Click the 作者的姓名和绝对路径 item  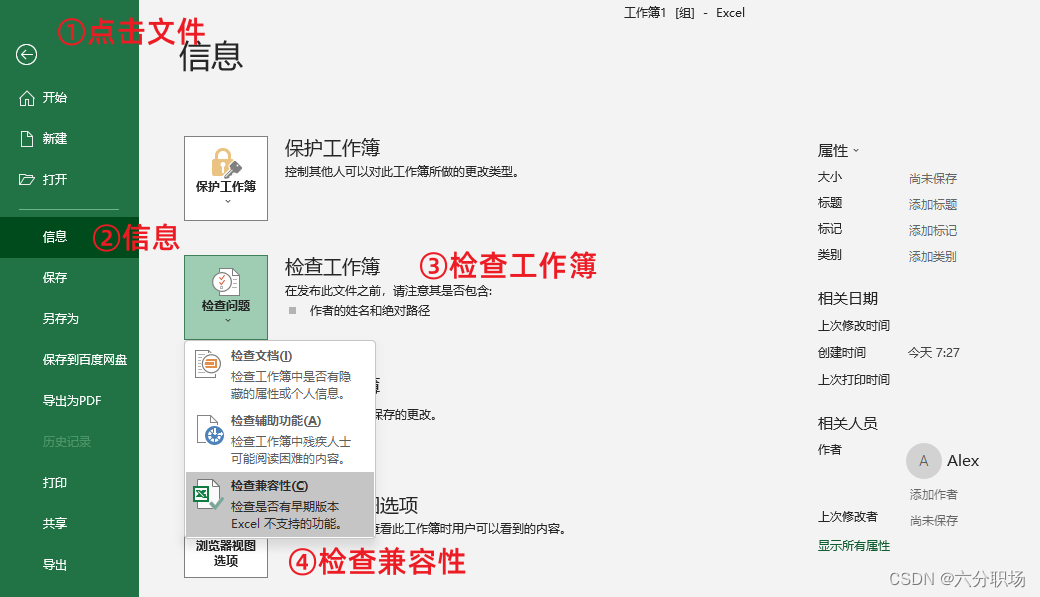pos(370,311)
